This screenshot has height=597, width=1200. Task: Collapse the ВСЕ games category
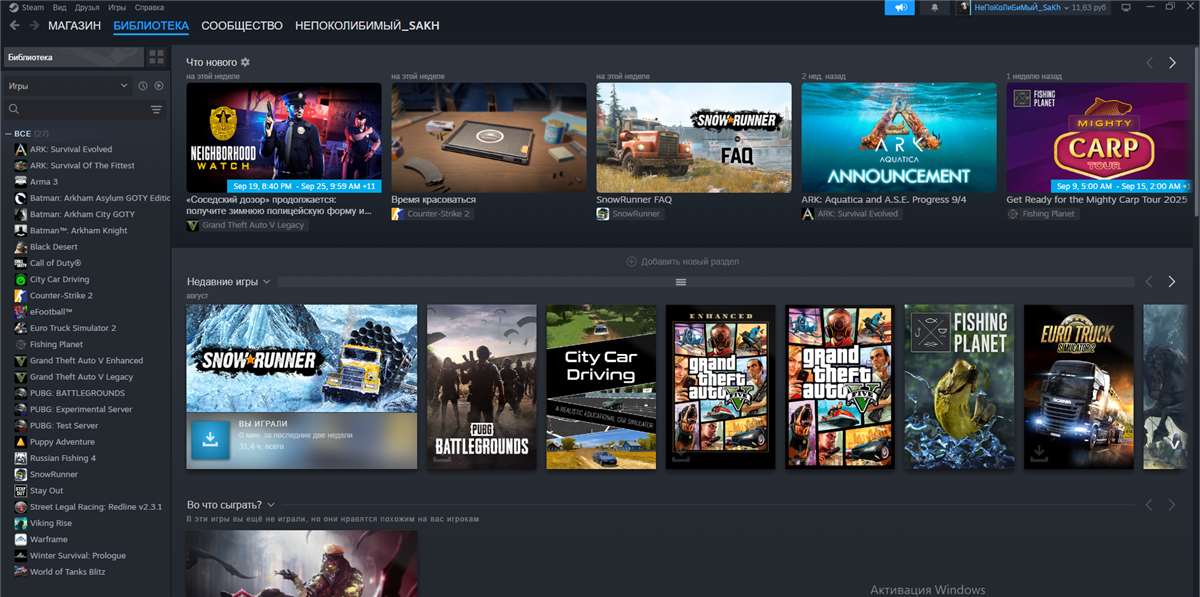8,133
